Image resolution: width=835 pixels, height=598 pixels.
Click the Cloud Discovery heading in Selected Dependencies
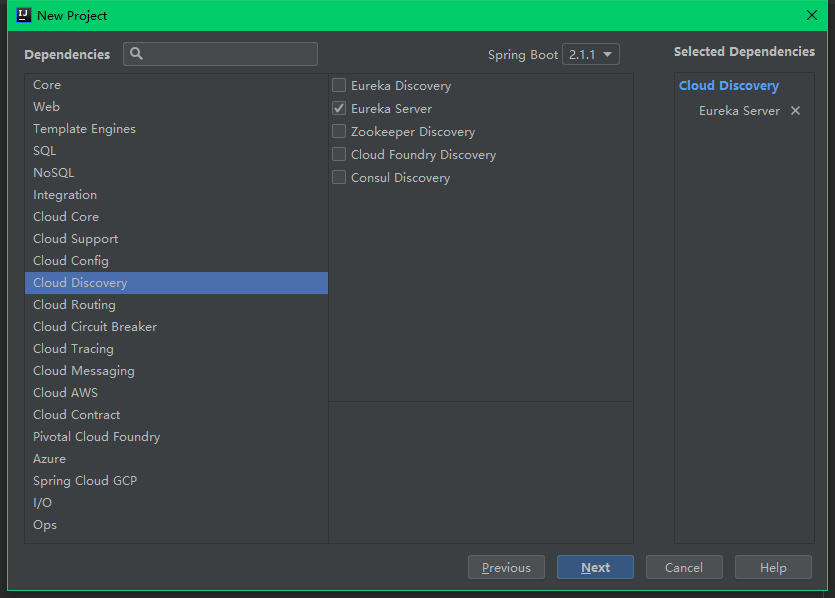[x=728, y=86]
